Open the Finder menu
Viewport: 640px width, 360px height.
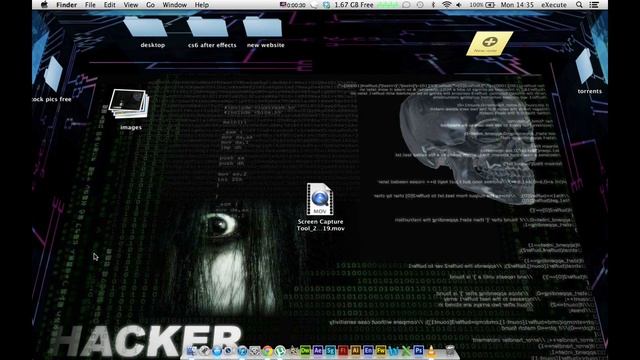[x=67, y=5]
